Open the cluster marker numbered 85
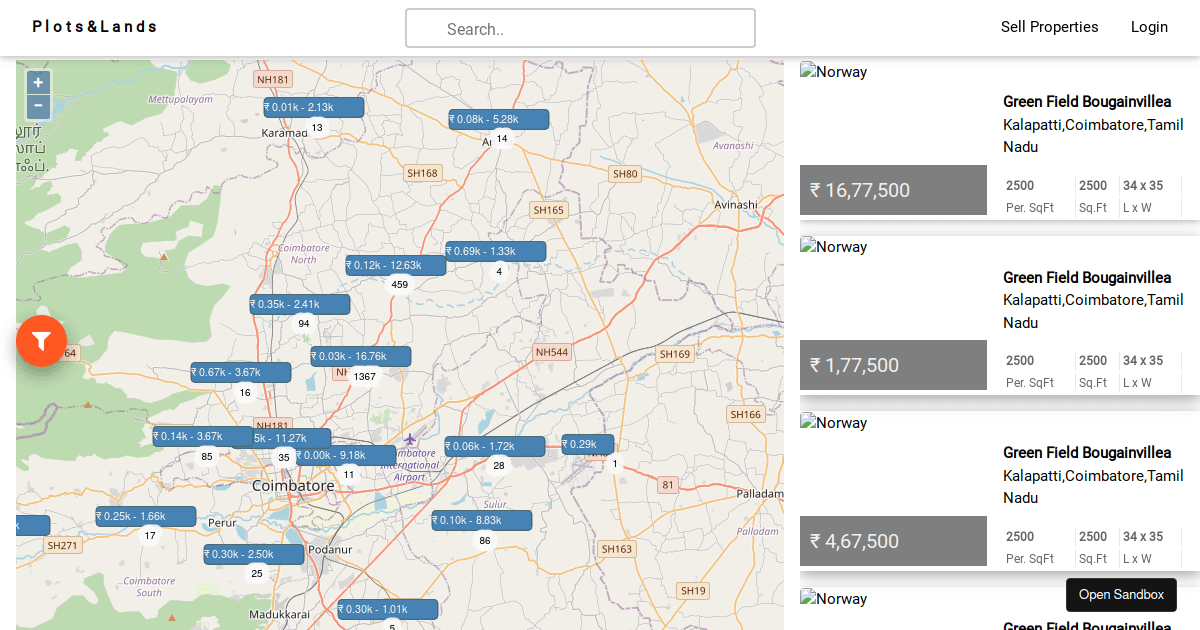The width and height of the screenshot is (1200, 630). (207, 457)
